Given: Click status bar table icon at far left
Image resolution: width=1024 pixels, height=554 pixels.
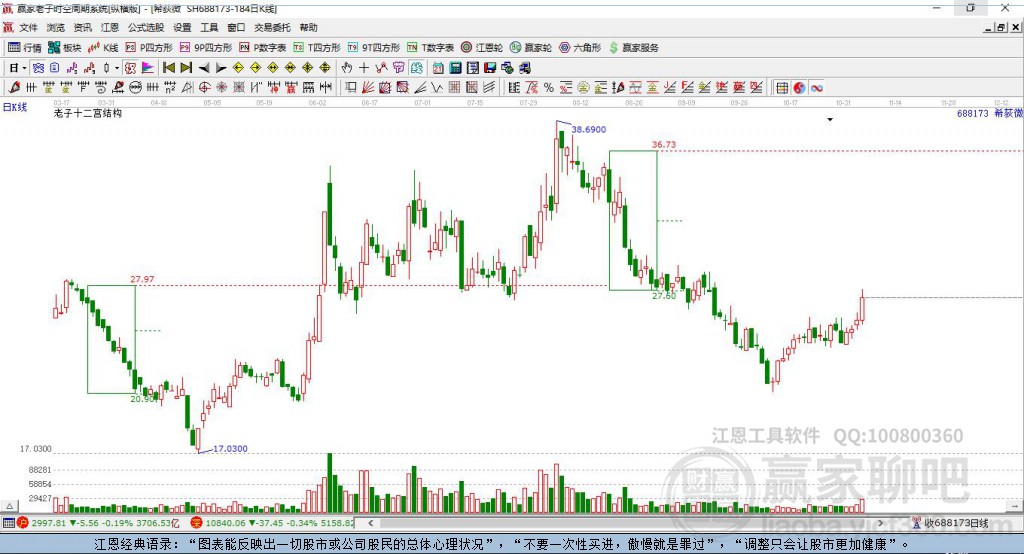Looking at the screenshot, I should point(8,523).
